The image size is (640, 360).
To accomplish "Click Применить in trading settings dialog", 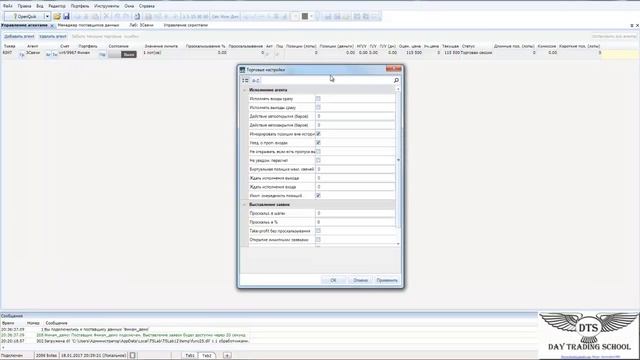I will 387,280.
